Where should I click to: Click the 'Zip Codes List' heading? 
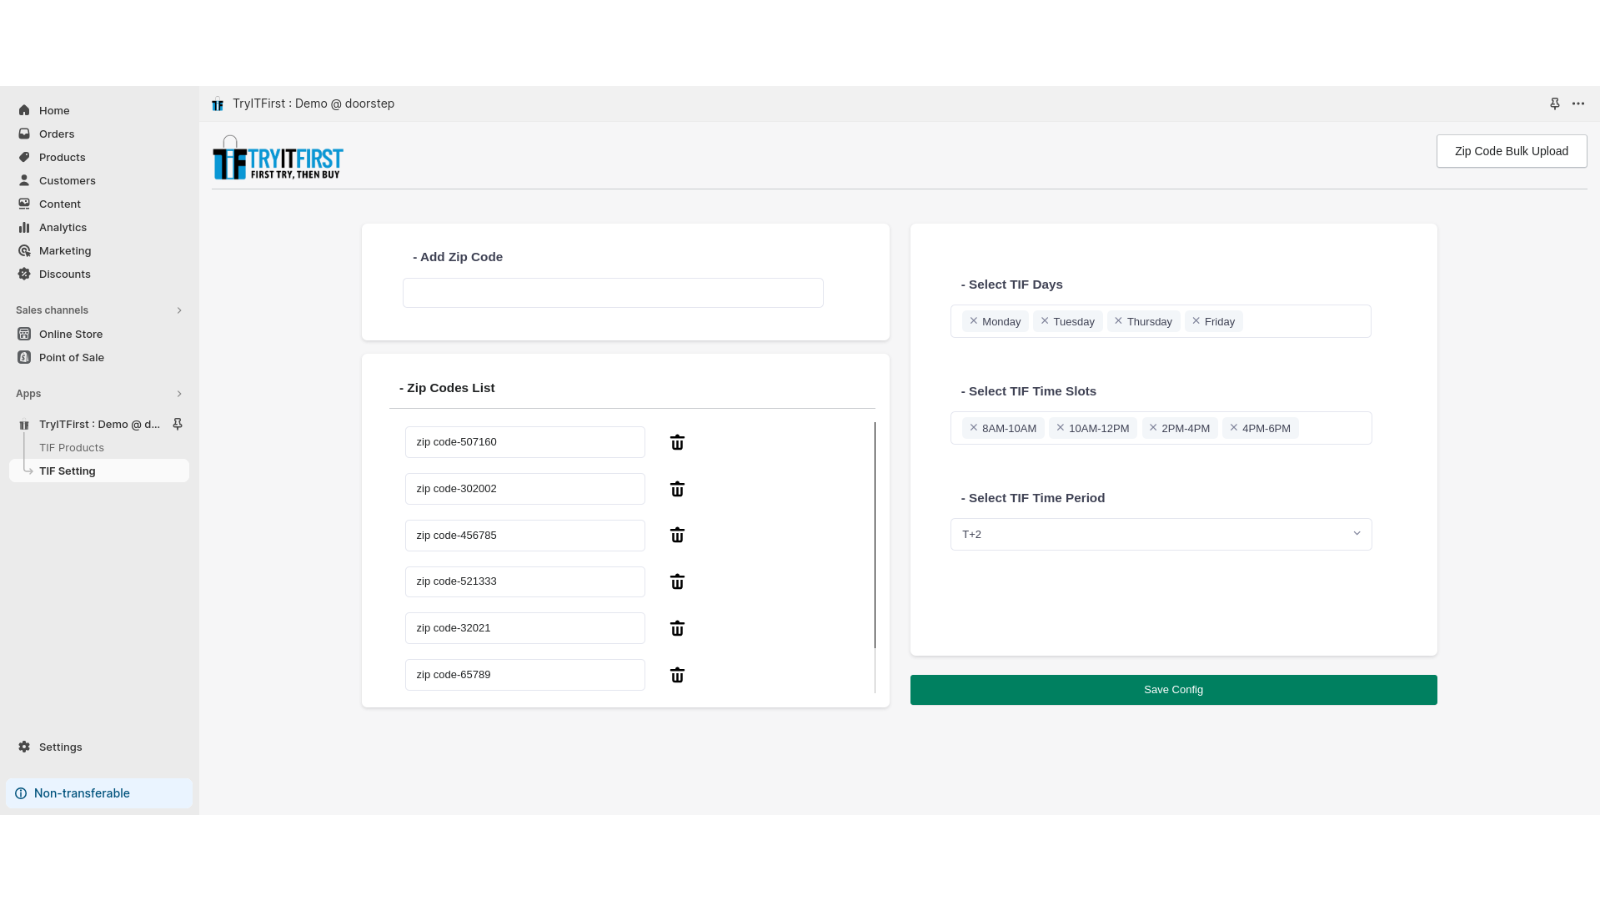click(447, 388)
